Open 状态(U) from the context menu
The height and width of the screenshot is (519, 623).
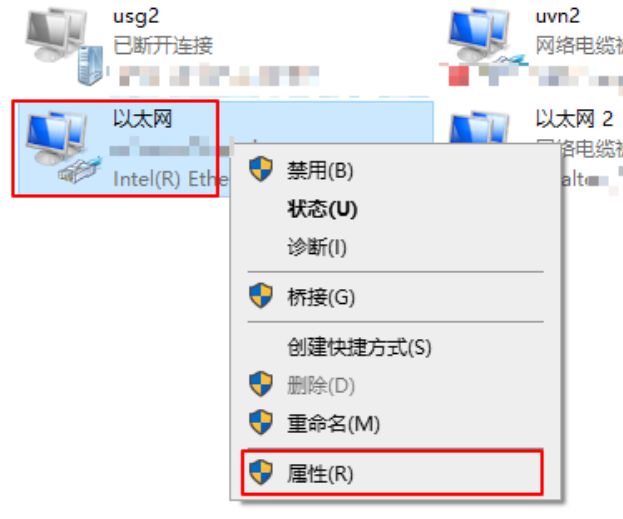tap(322, 208)
